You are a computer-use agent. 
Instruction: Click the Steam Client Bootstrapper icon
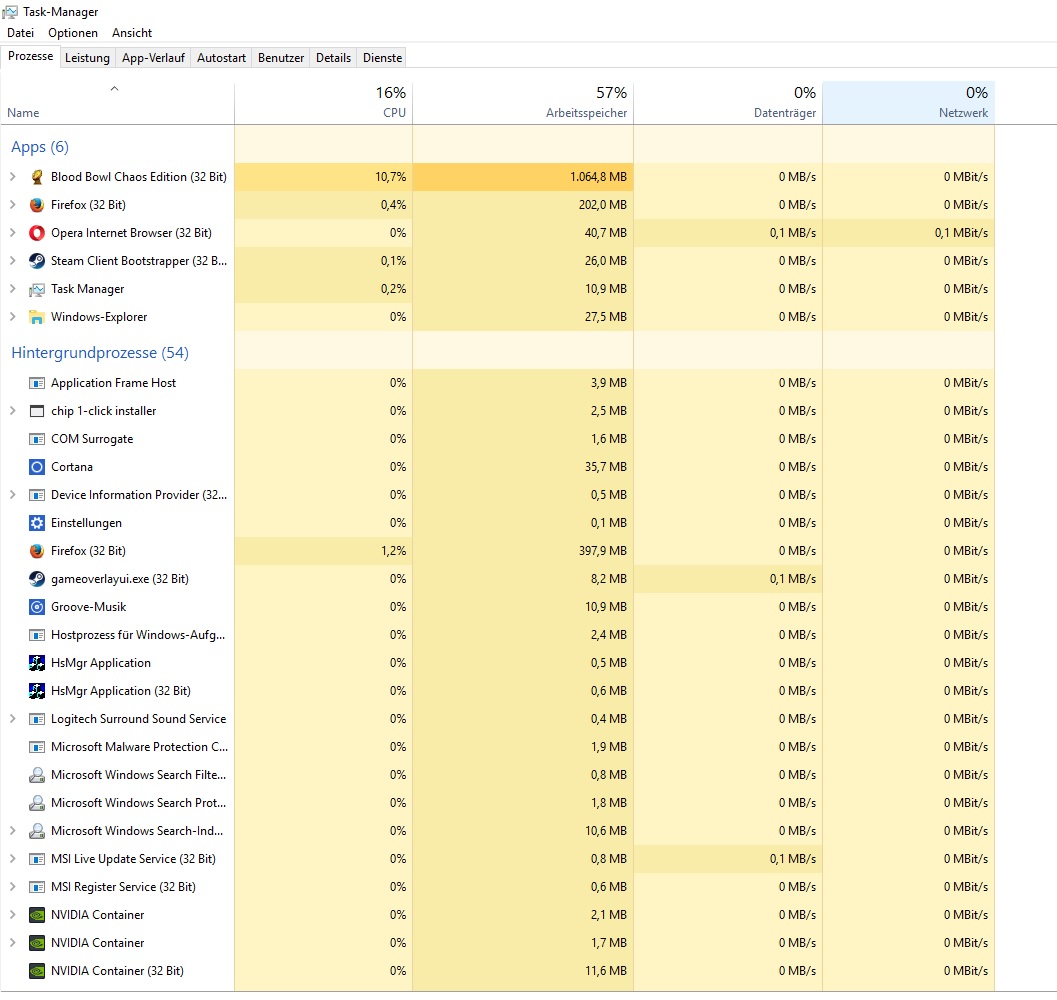(37, 261)
